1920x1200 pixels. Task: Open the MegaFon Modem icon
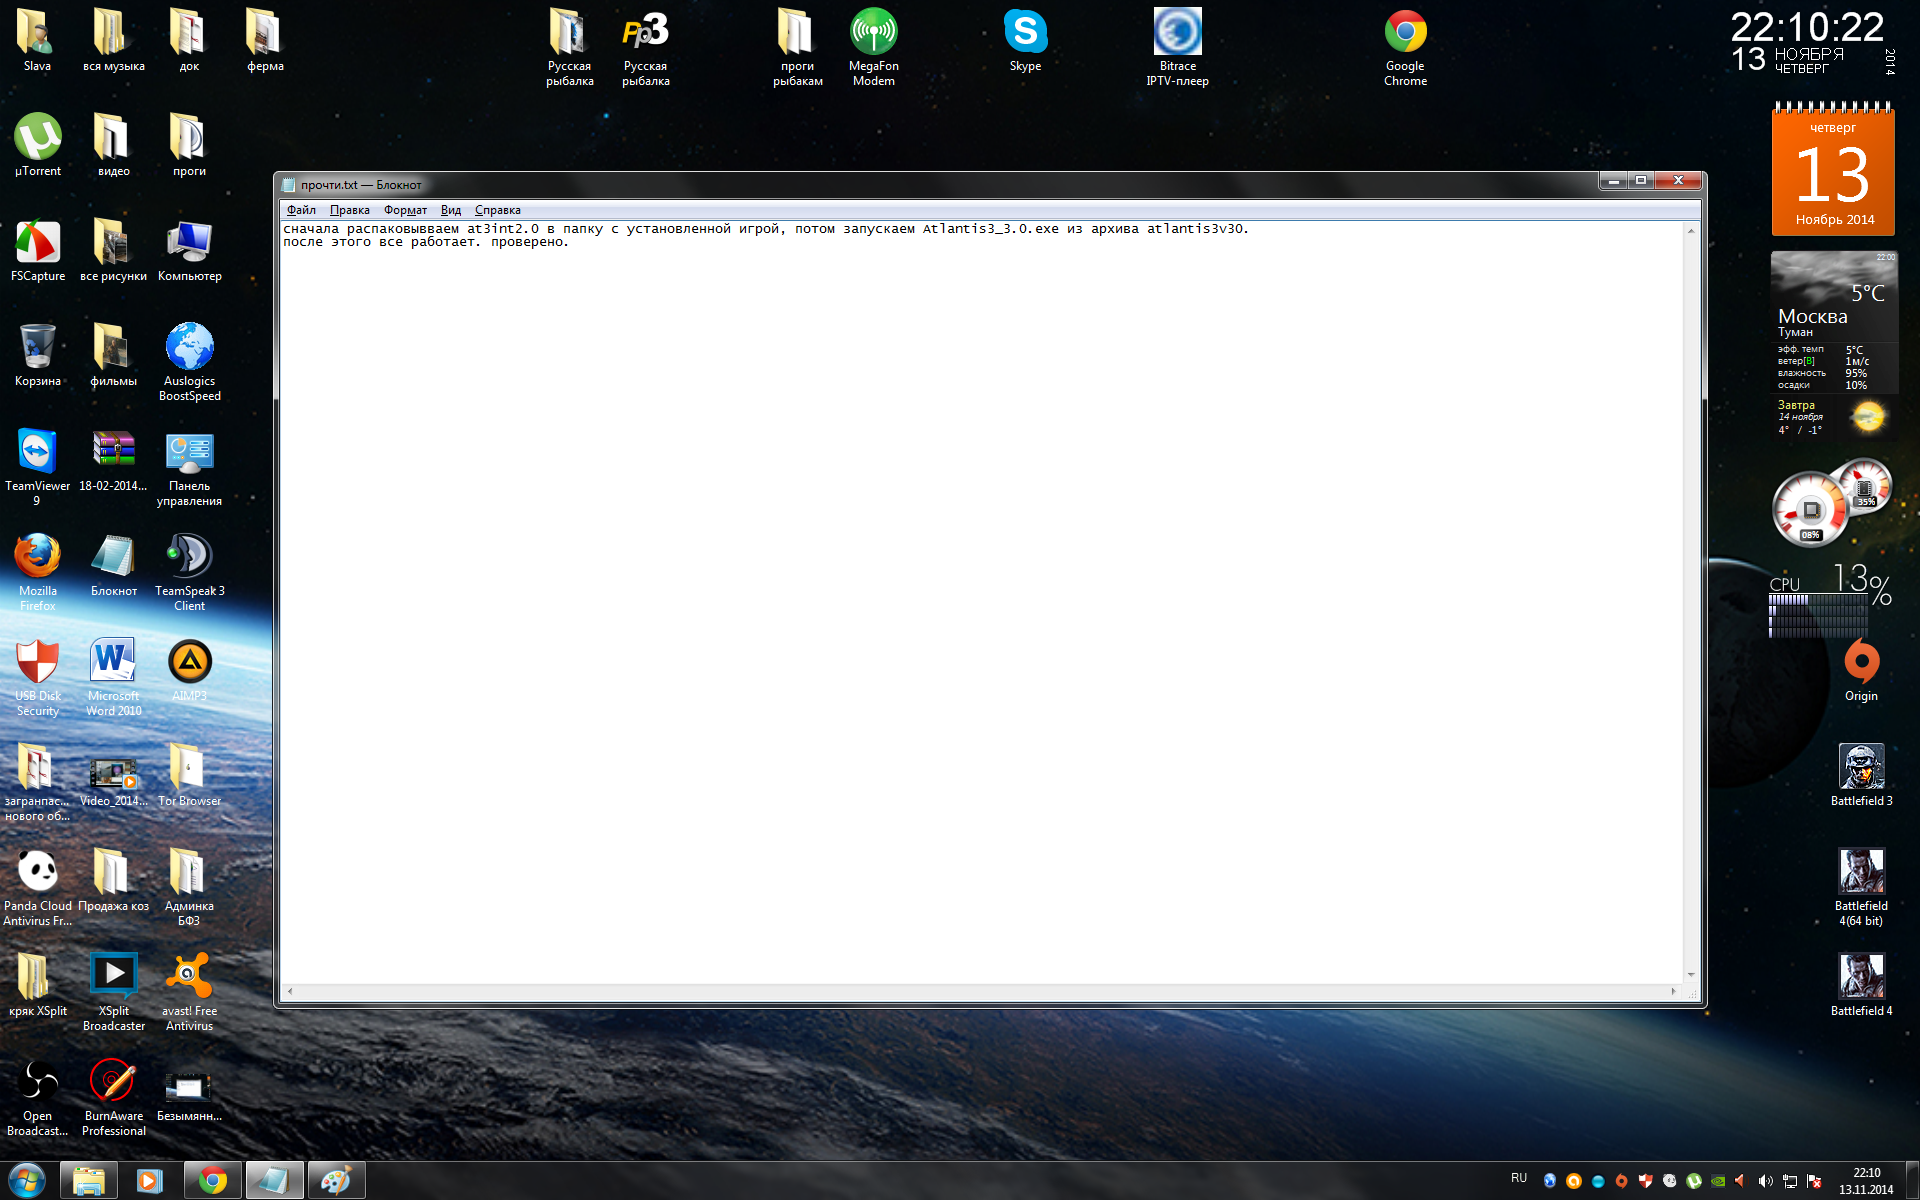click(873, 33)
